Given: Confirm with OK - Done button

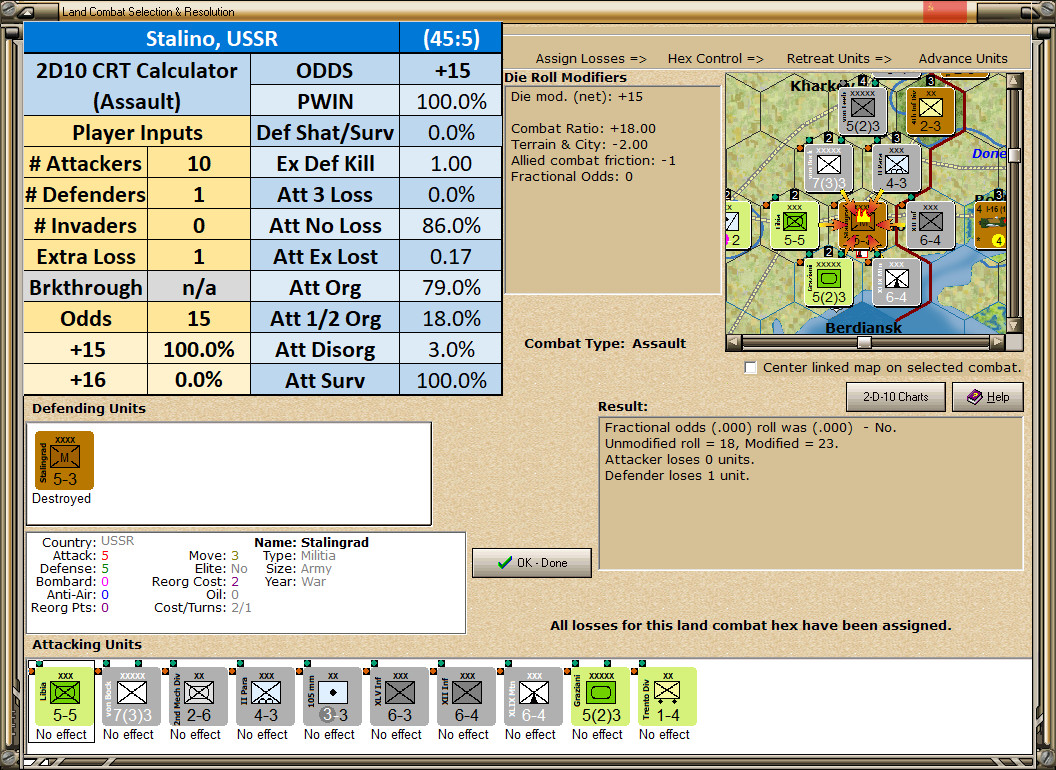Looking at the screenshot, I should (x=532, y=563).
